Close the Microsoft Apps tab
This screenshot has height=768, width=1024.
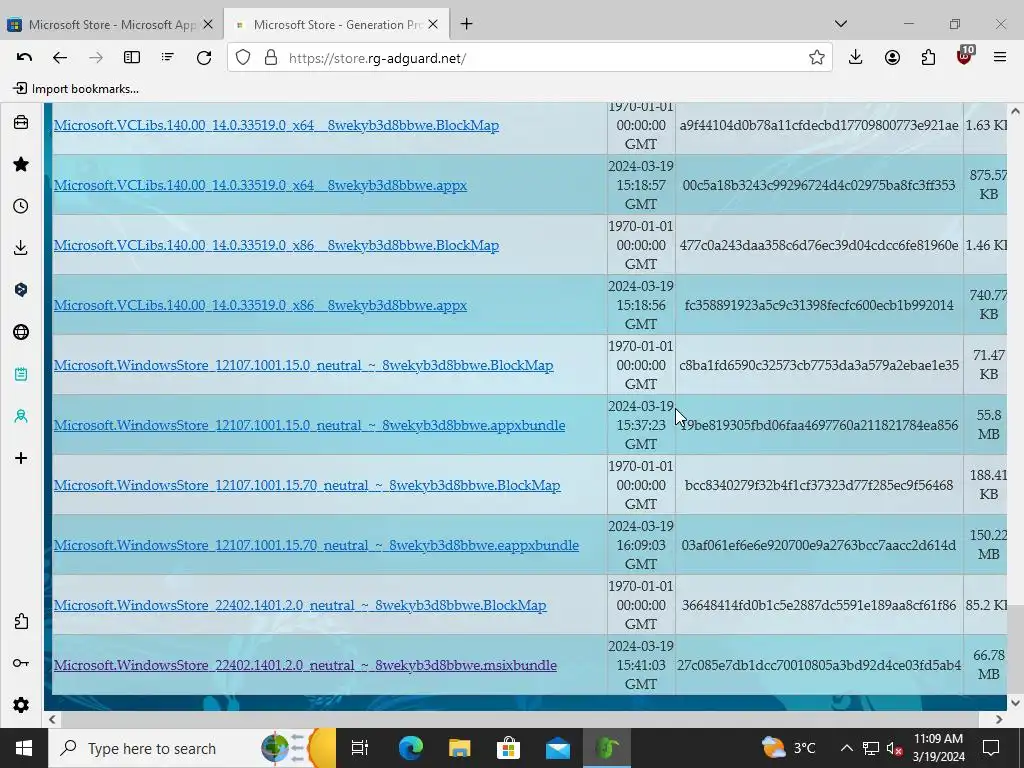208,24
